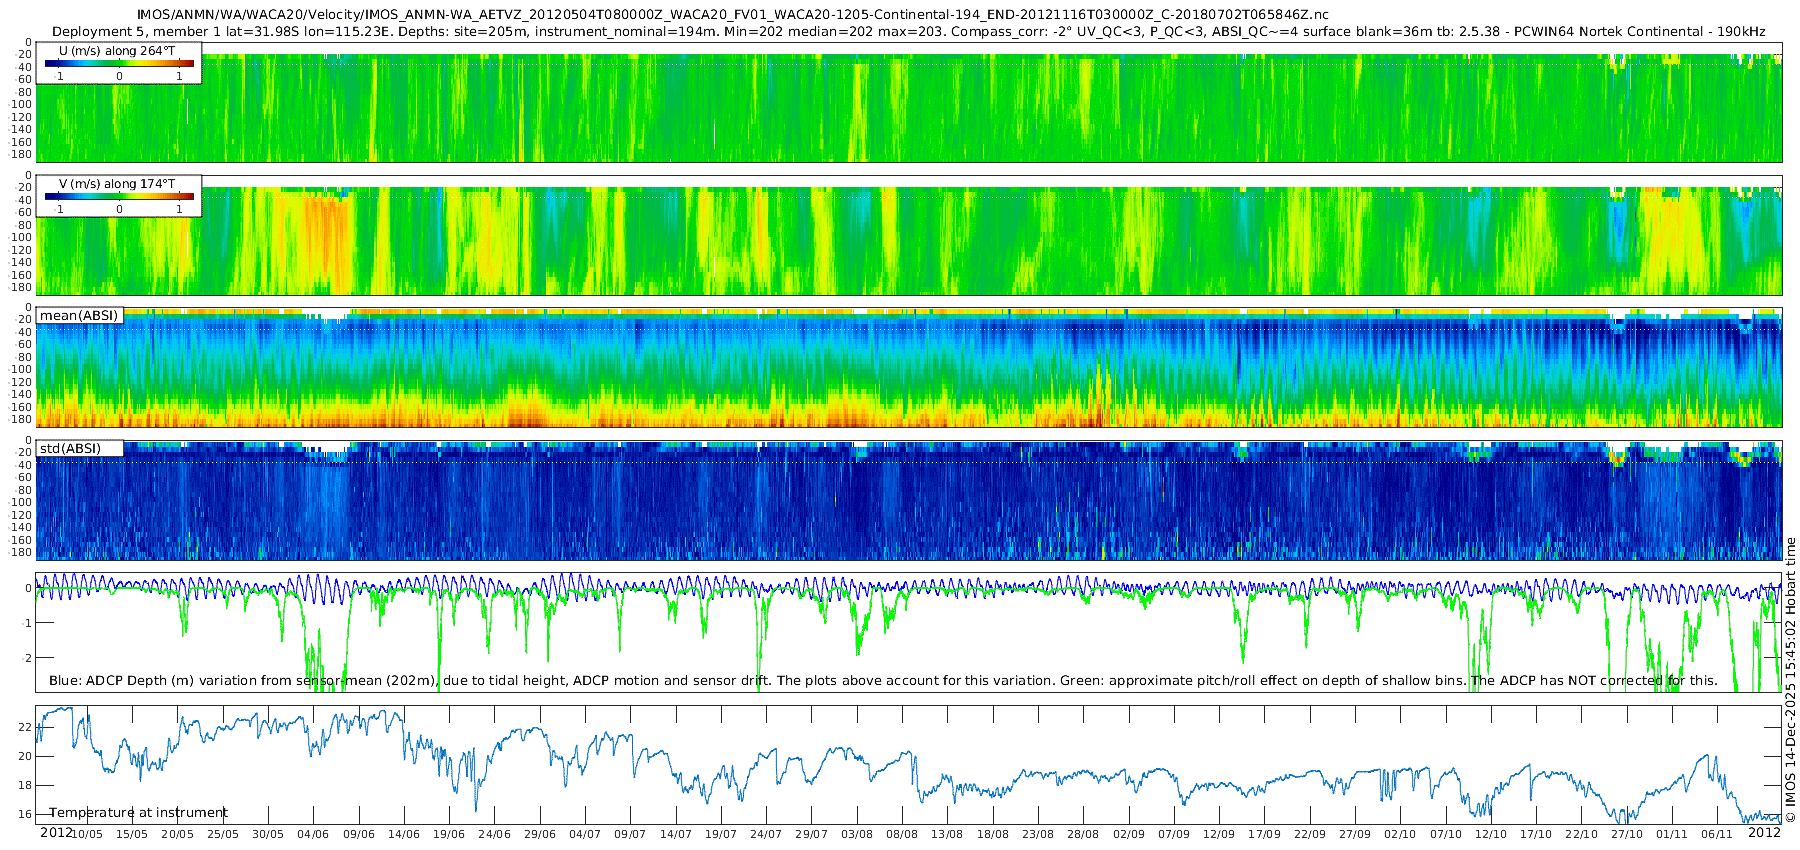Image resolution: width=1800 pixels, height=850 pixels.
Task: Select the mean(ABSI) panel label
Action: (79, 316)
